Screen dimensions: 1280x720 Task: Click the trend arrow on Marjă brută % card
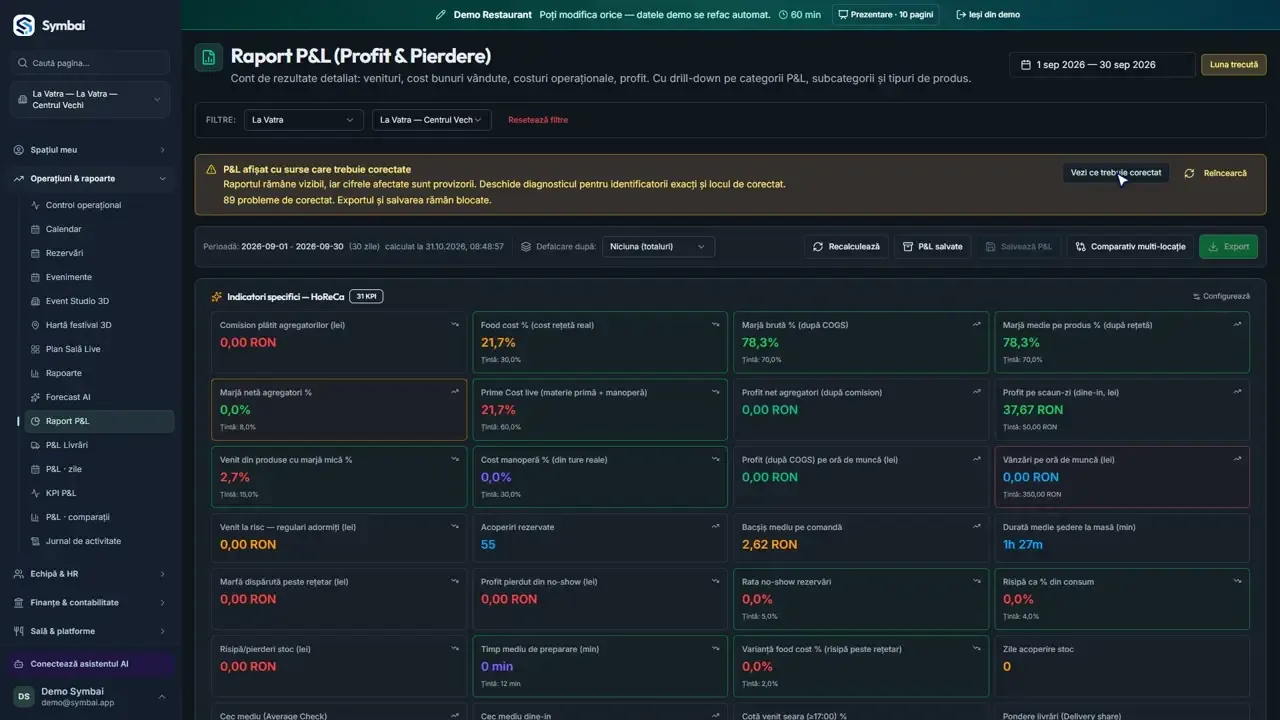(976, 324)
